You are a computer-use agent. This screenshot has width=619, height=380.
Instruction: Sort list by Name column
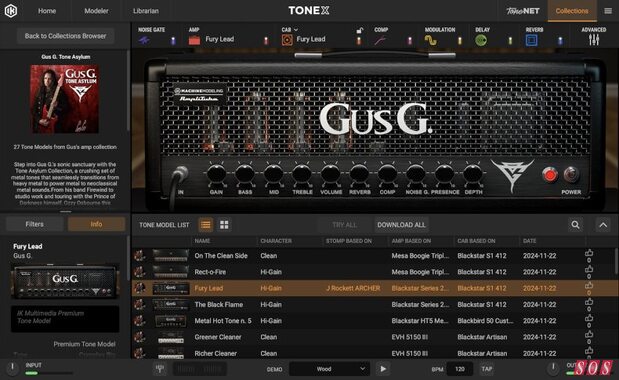[202, 241]
